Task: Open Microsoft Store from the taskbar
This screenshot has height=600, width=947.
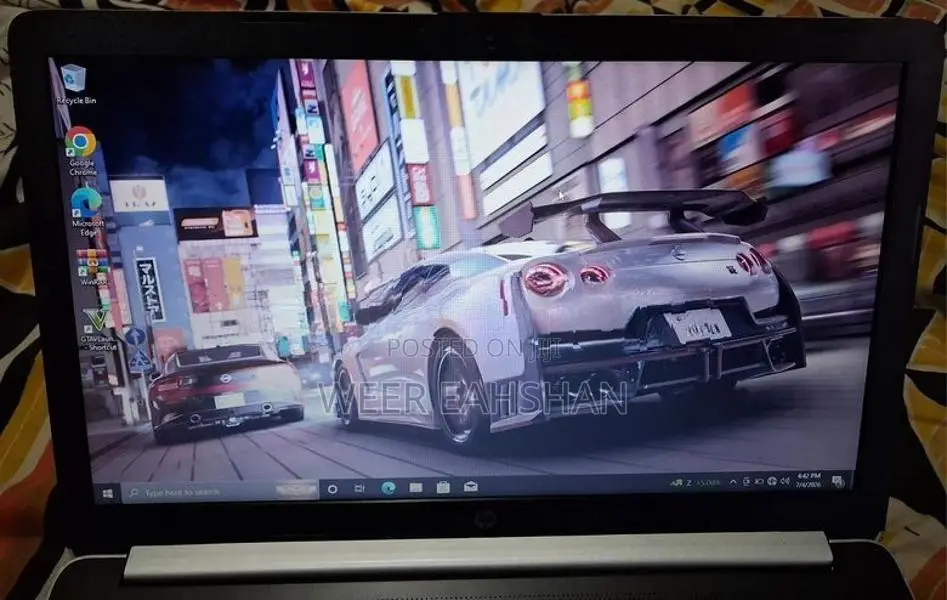Action: (x=443, y=487)
